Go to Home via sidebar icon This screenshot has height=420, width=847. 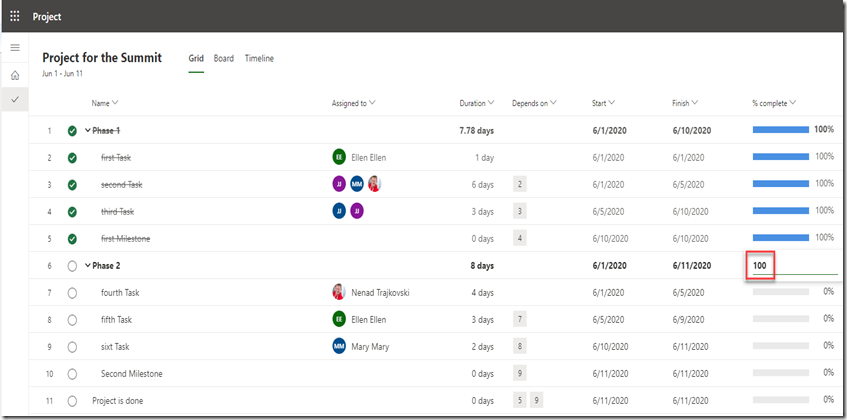[x=15, y=75]
